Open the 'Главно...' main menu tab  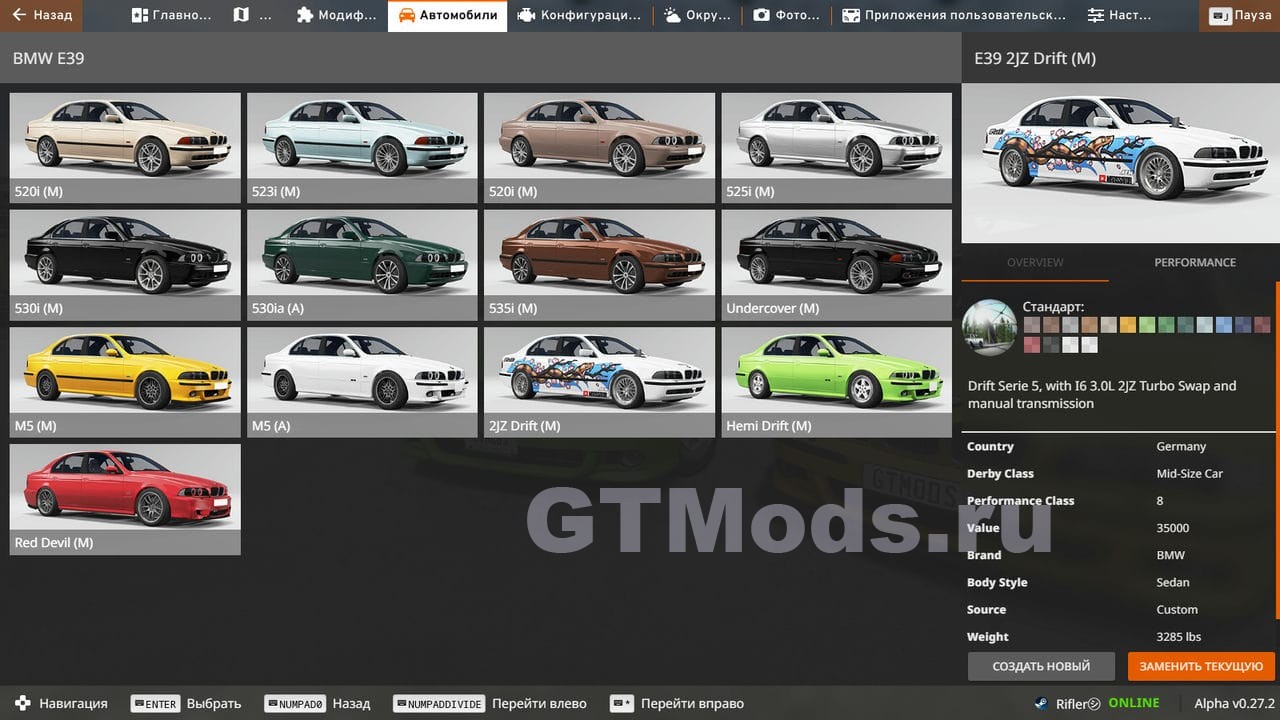click(171, 16)
